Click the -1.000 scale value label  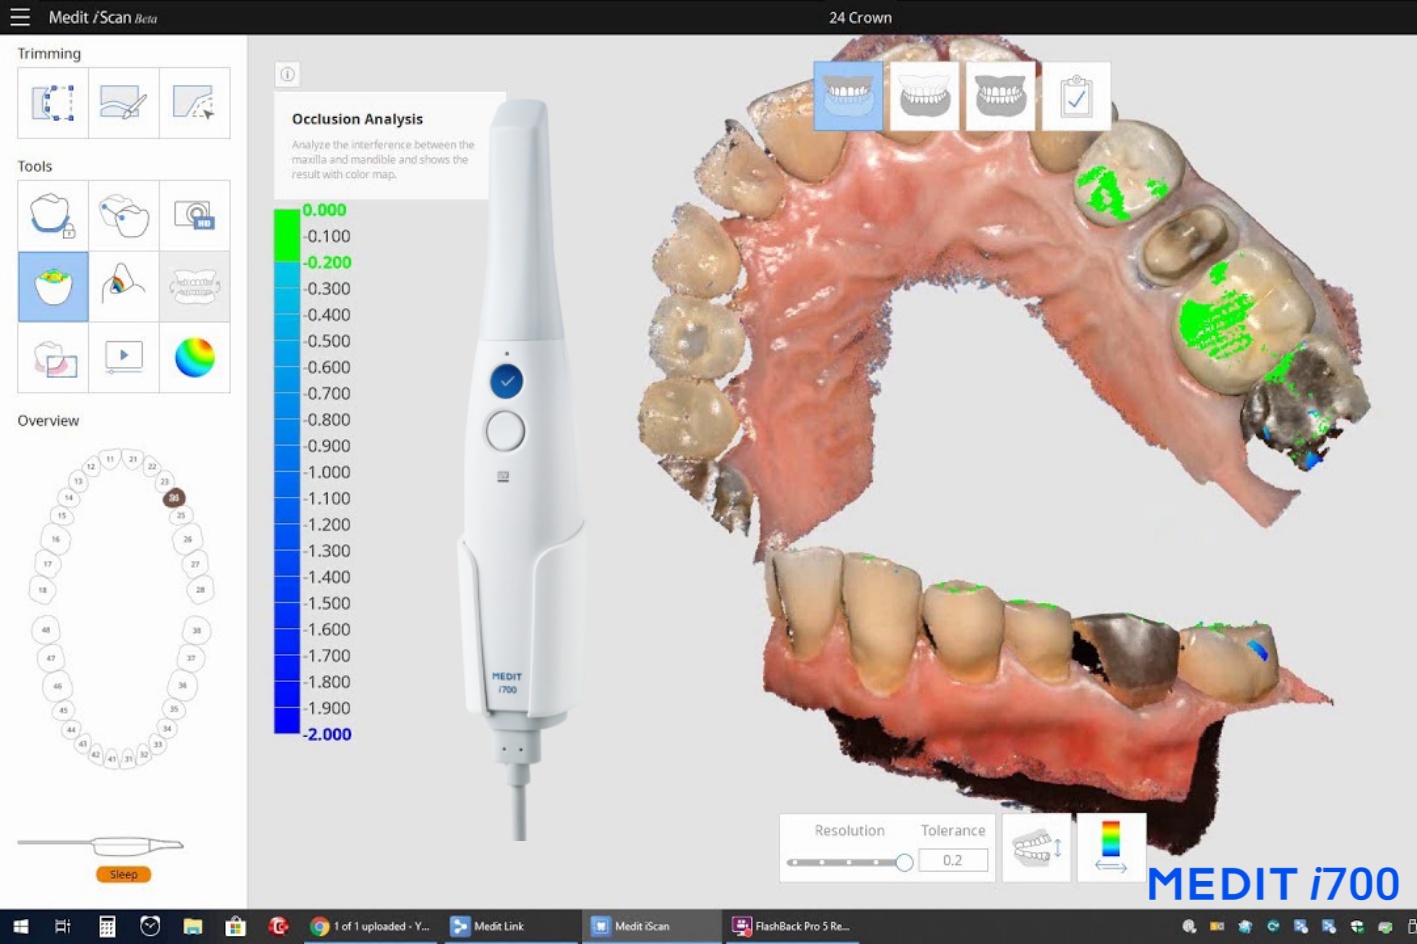pos(327,472)
